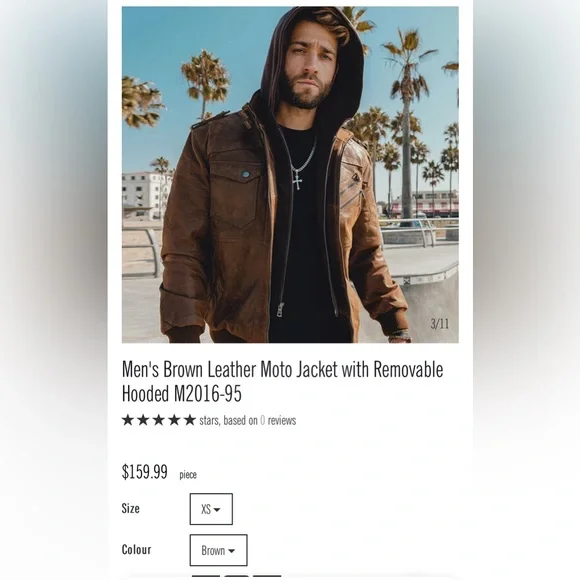Image resolution: width=580 pixels, height=580 pixels.
Task: Click the Colour label
Action: point(136,550)
